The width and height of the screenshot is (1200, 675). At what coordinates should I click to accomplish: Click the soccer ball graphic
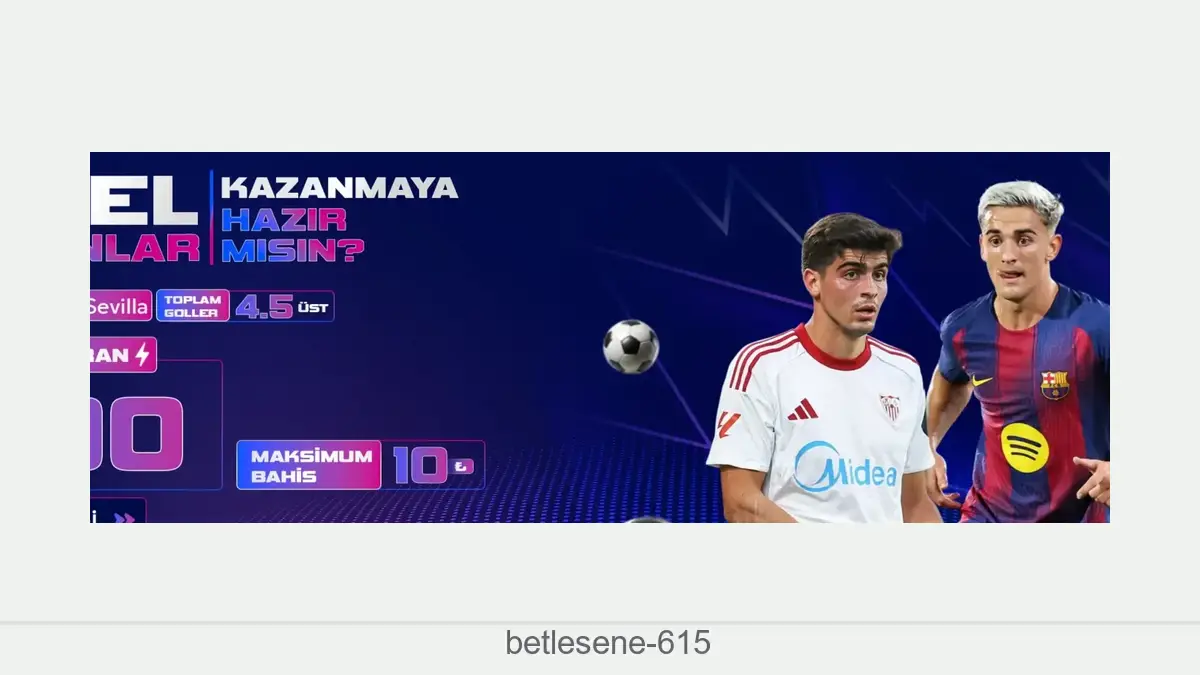(631, 347)
